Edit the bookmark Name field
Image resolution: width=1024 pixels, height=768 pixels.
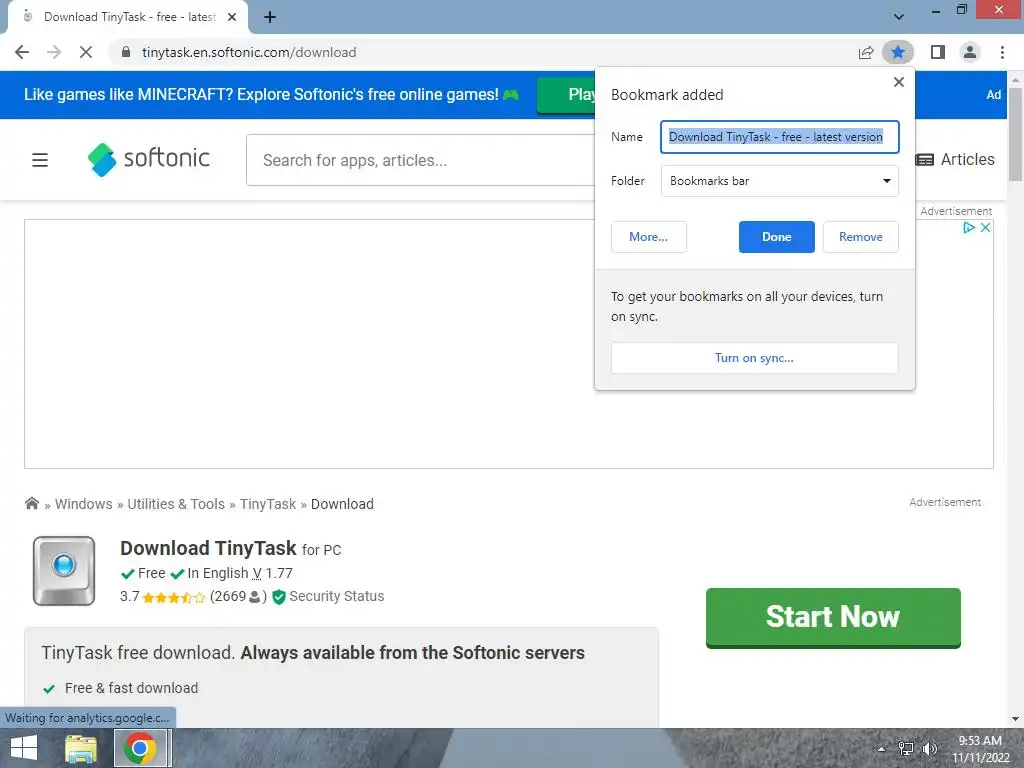(780, 137)
